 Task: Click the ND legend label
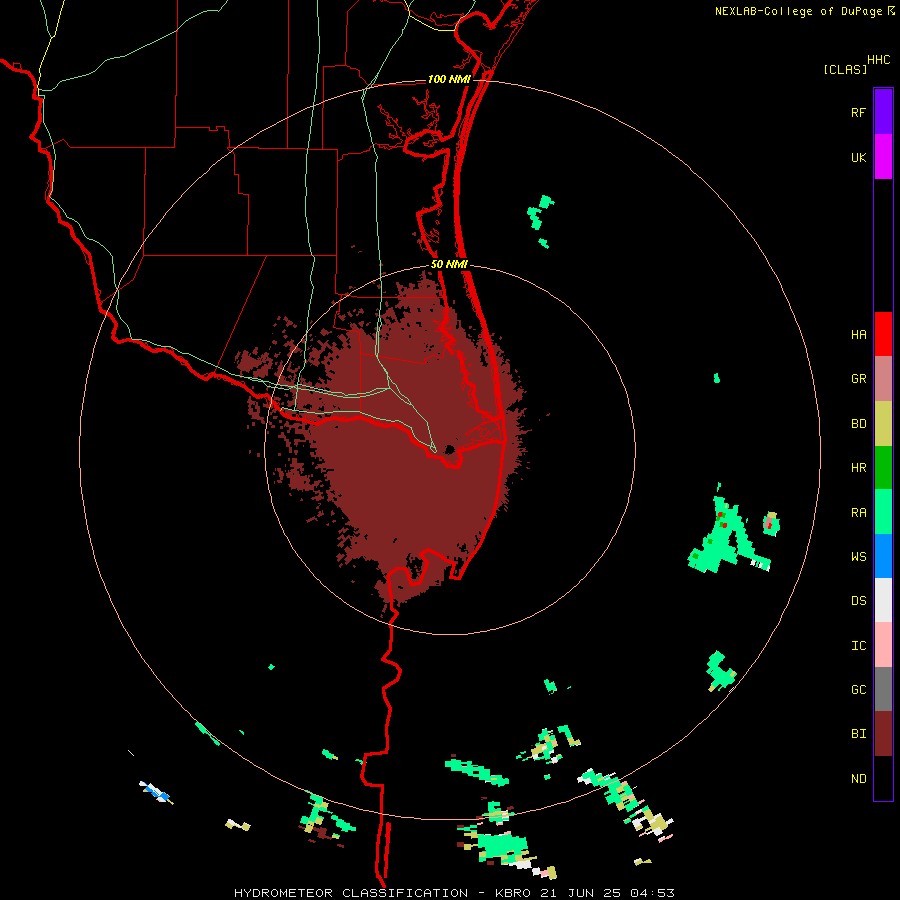pos(858,779)
